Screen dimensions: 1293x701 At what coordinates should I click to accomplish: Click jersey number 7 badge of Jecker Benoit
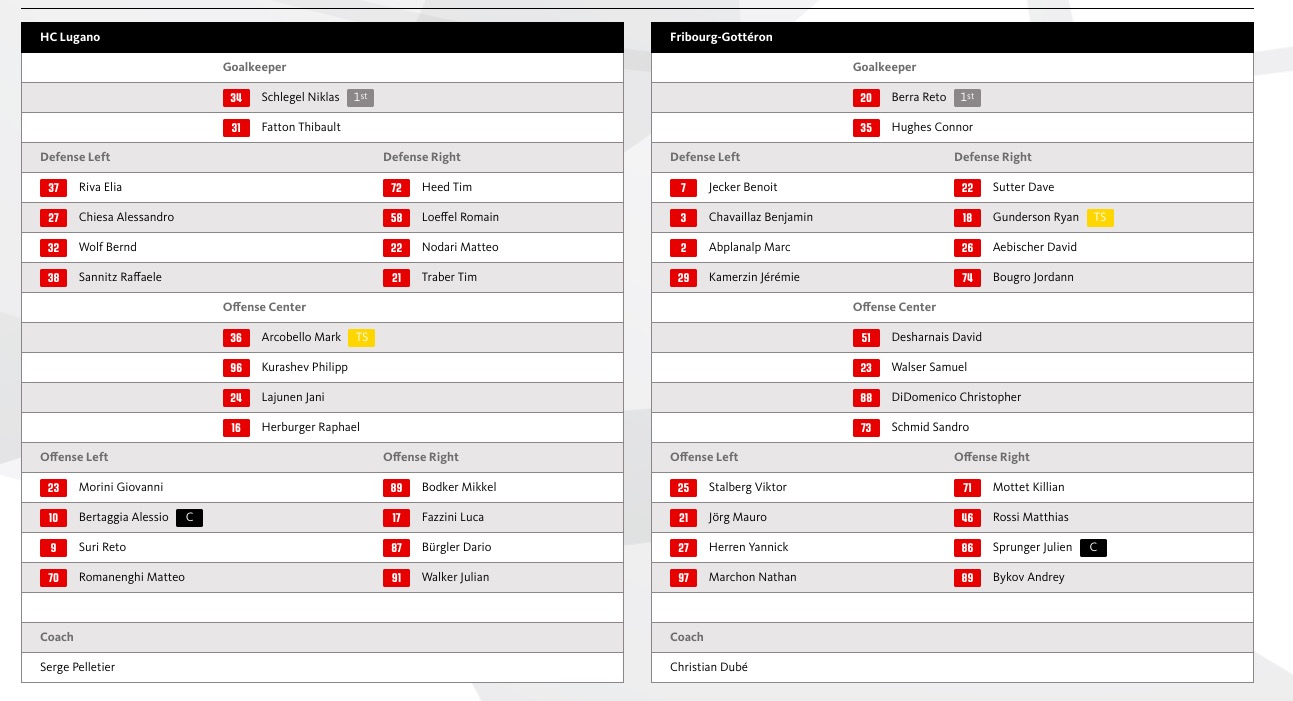point(684,187)
